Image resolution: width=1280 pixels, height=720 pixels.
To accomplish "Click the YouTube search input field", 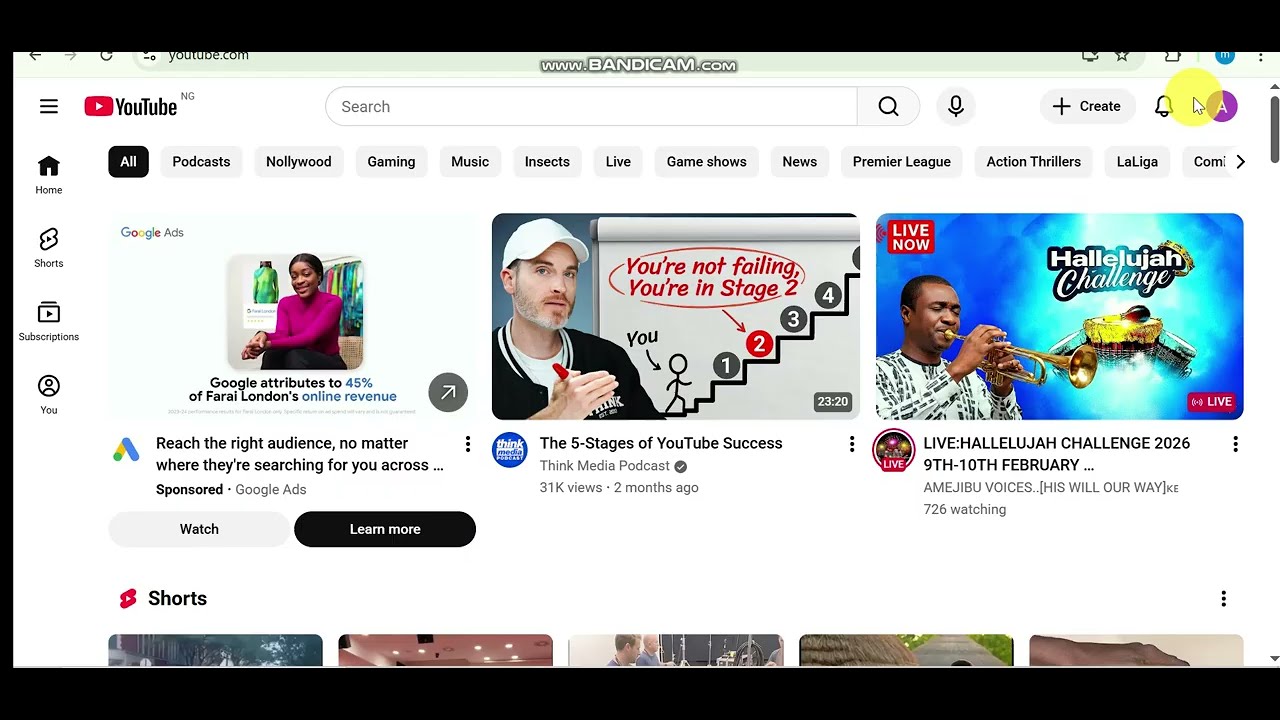I will [591, 106].
